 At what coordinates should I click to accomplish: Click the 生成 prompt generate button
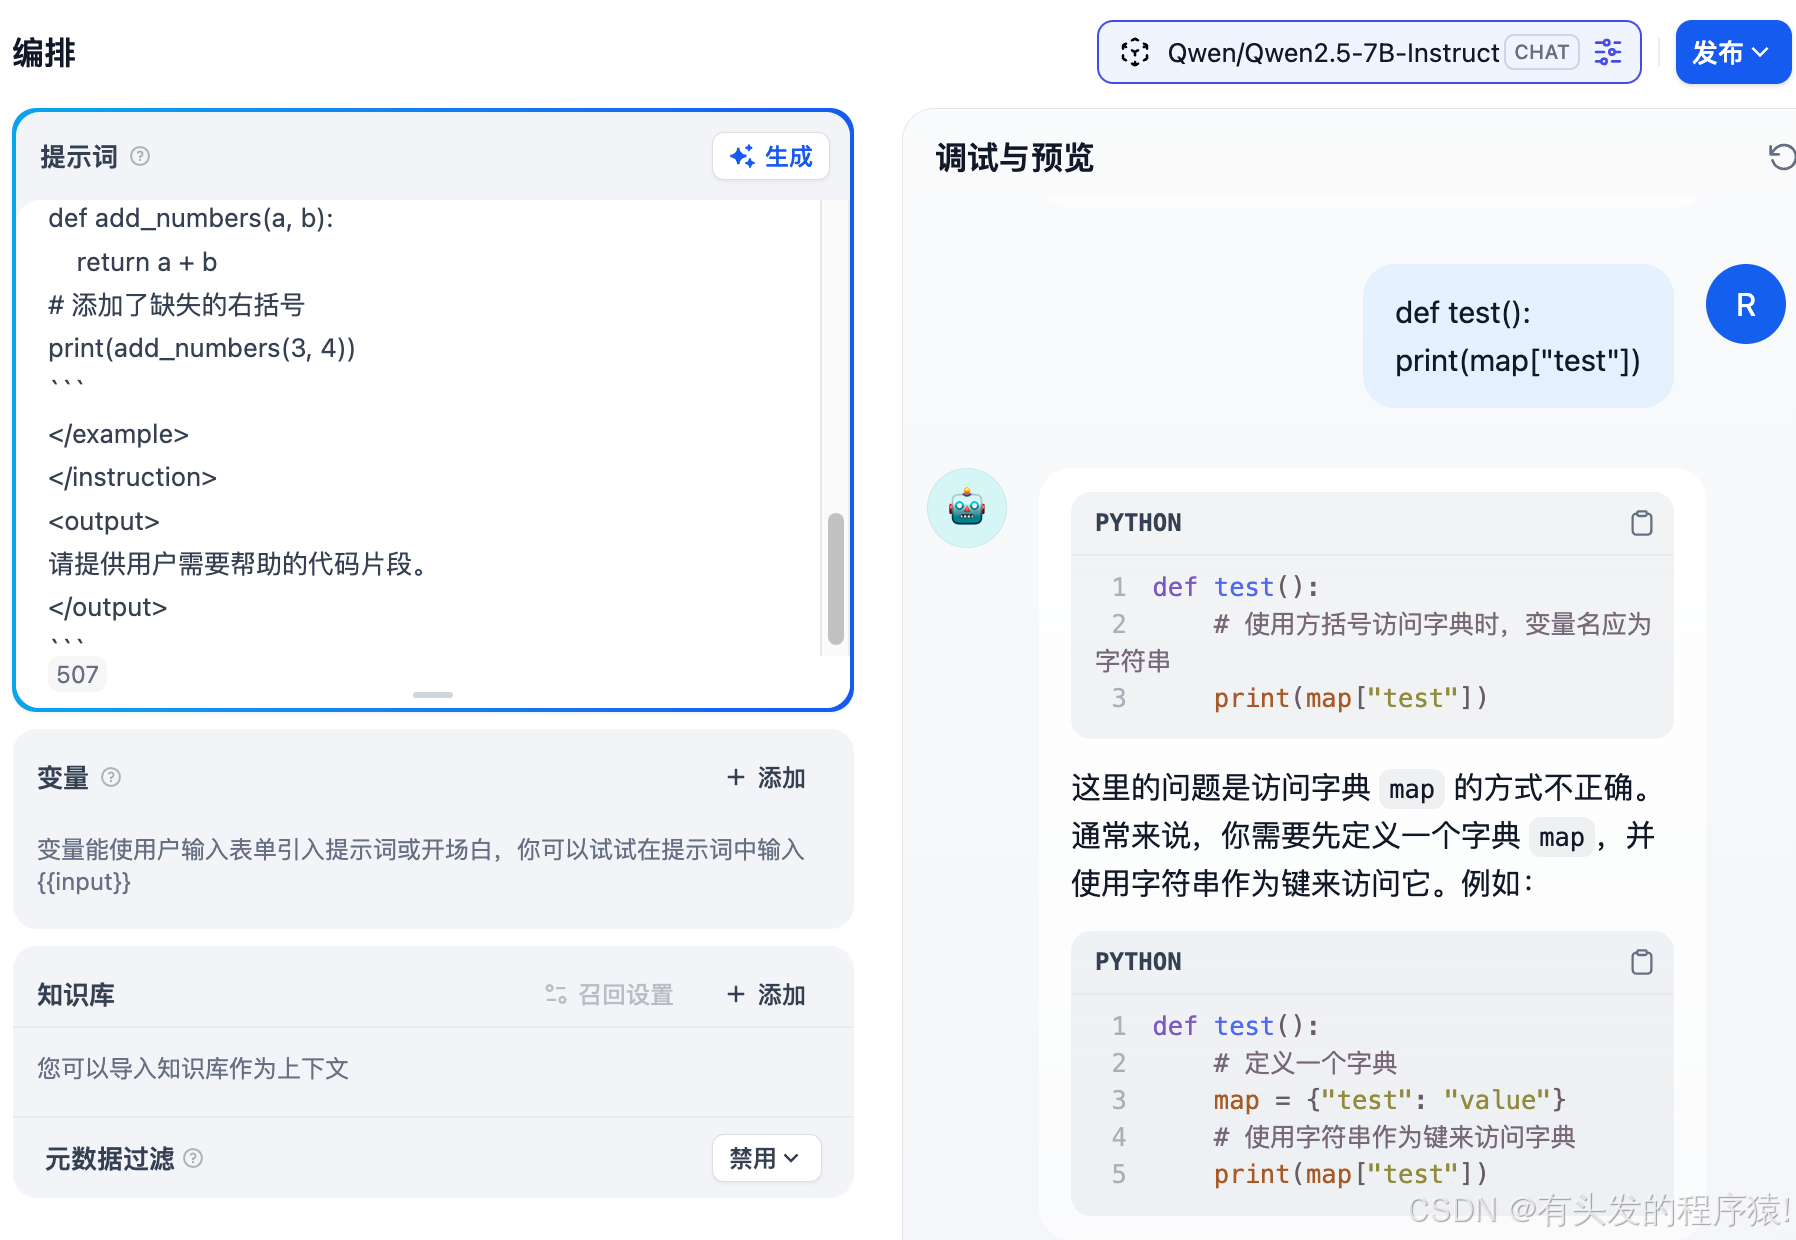pyautogui.click(x=771, y=156)
